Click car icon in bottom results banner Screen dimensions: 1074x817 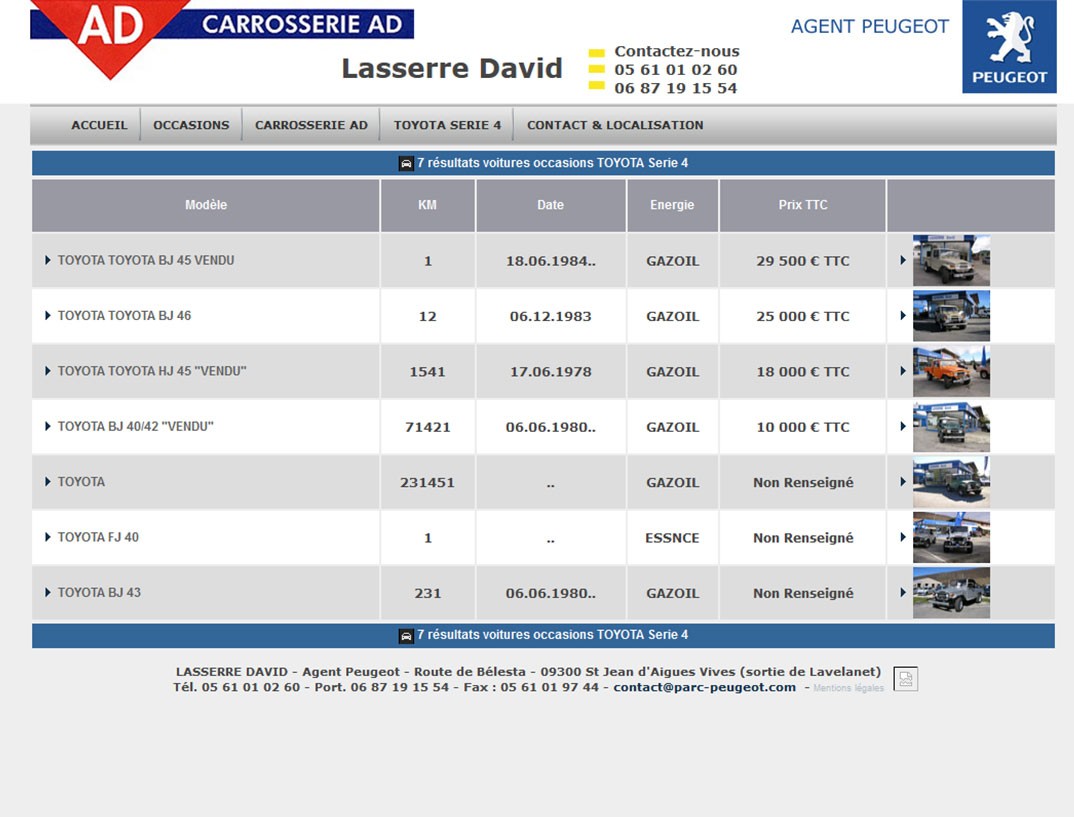[x=406, y=635]
